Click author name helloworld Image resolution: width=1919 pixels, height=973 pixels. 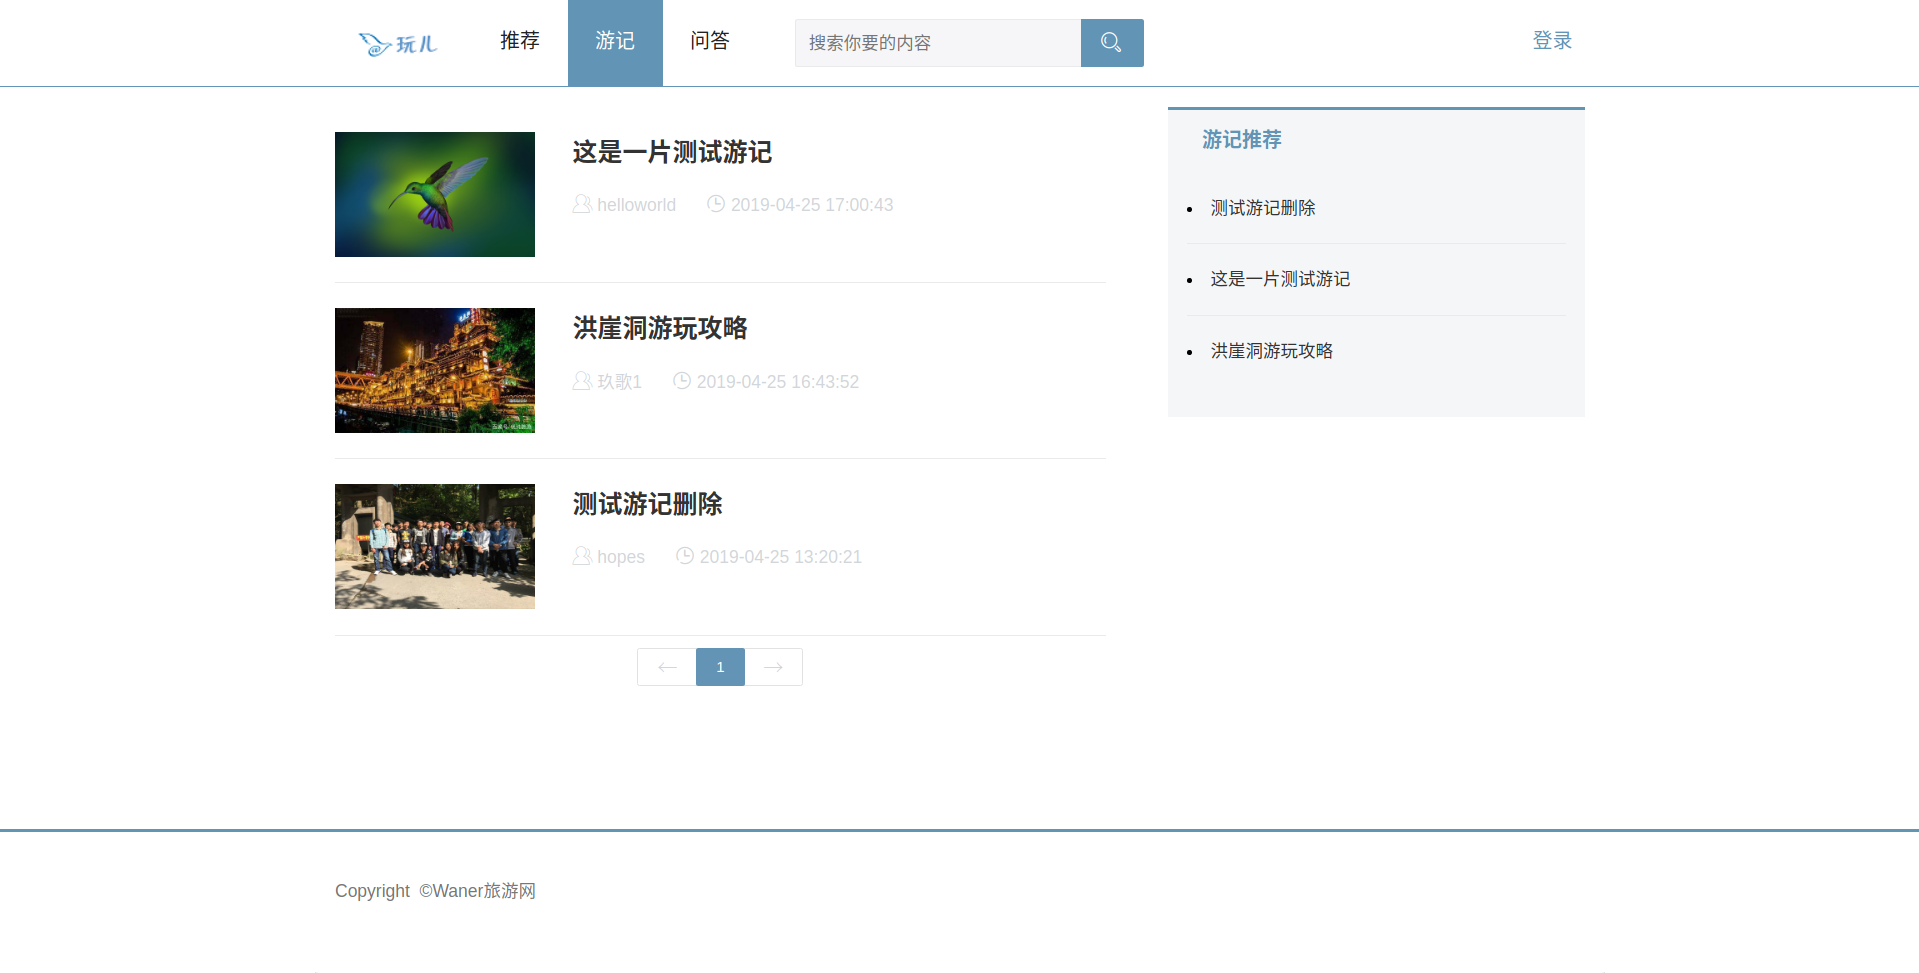point(637,205)
